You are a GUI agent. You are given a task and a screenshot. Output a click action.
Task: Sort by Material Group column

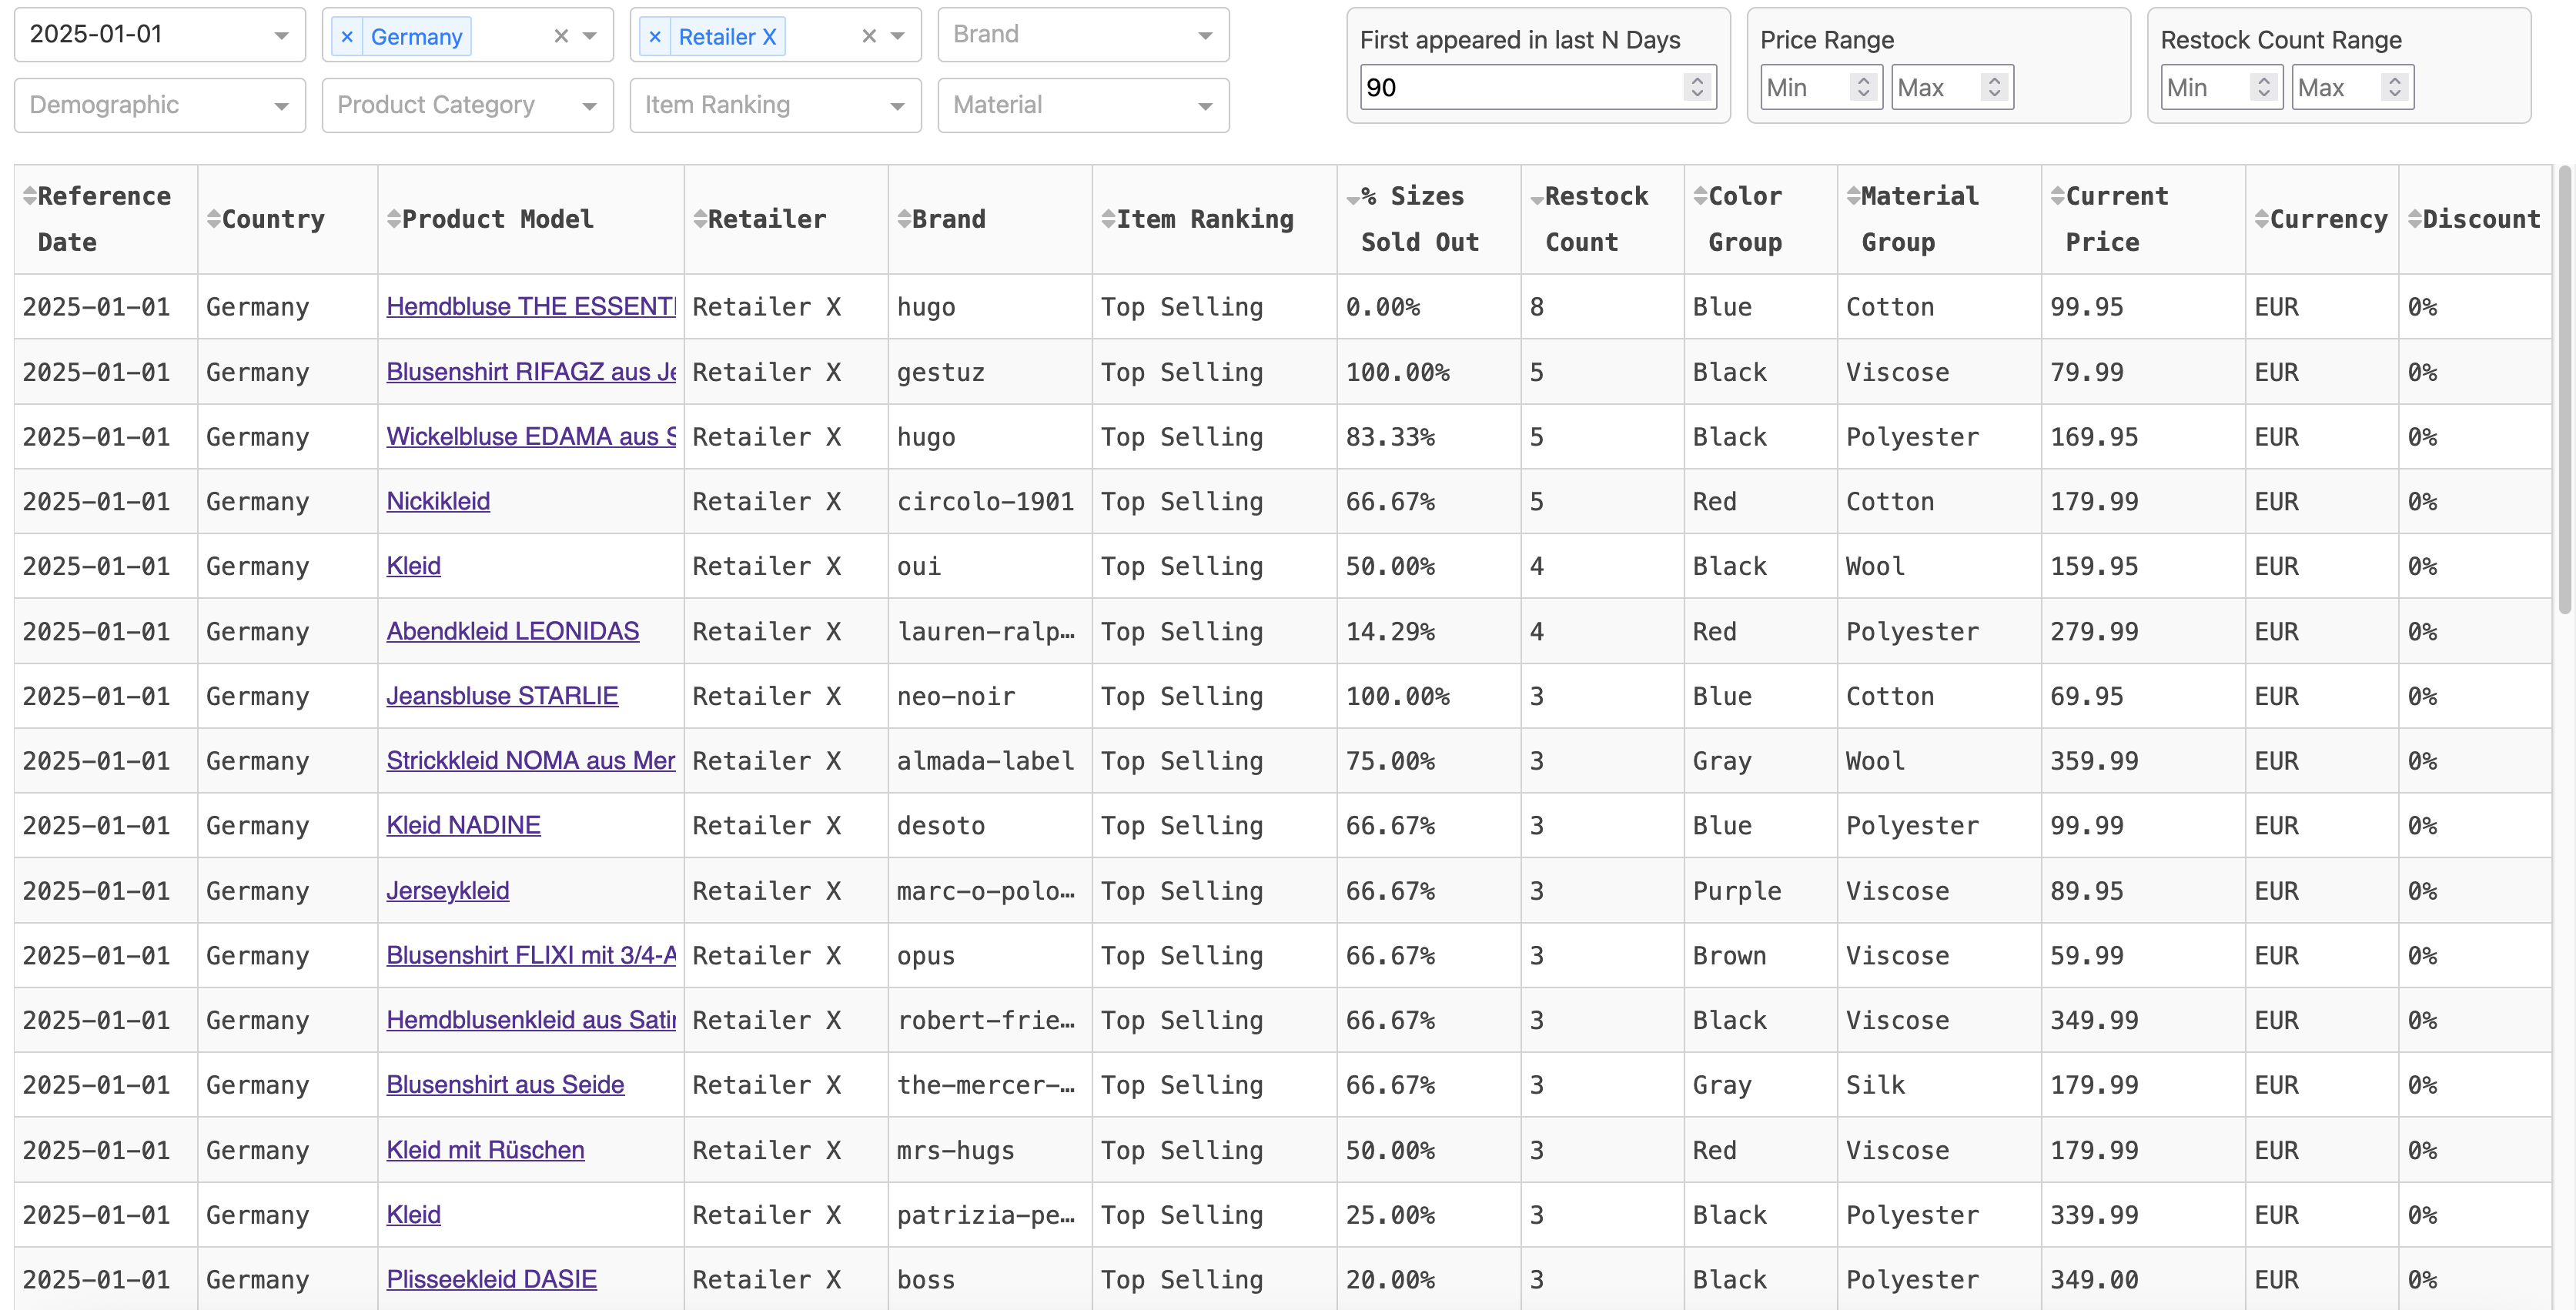click(x=1853, y=196)
